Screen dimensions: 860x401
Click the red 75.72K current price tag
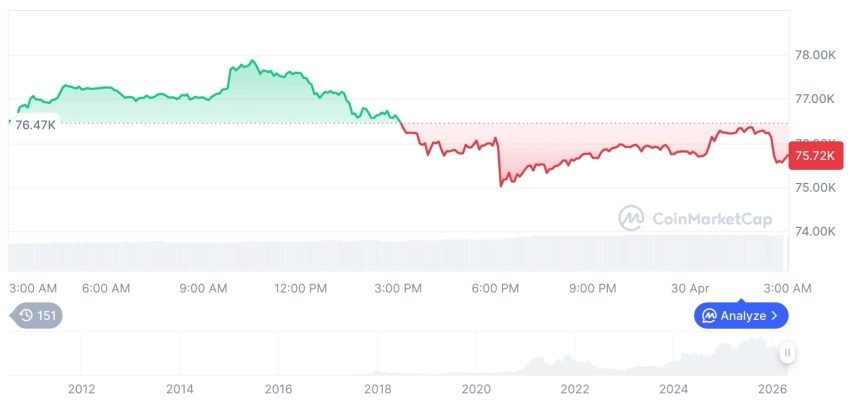coord(816,156)
